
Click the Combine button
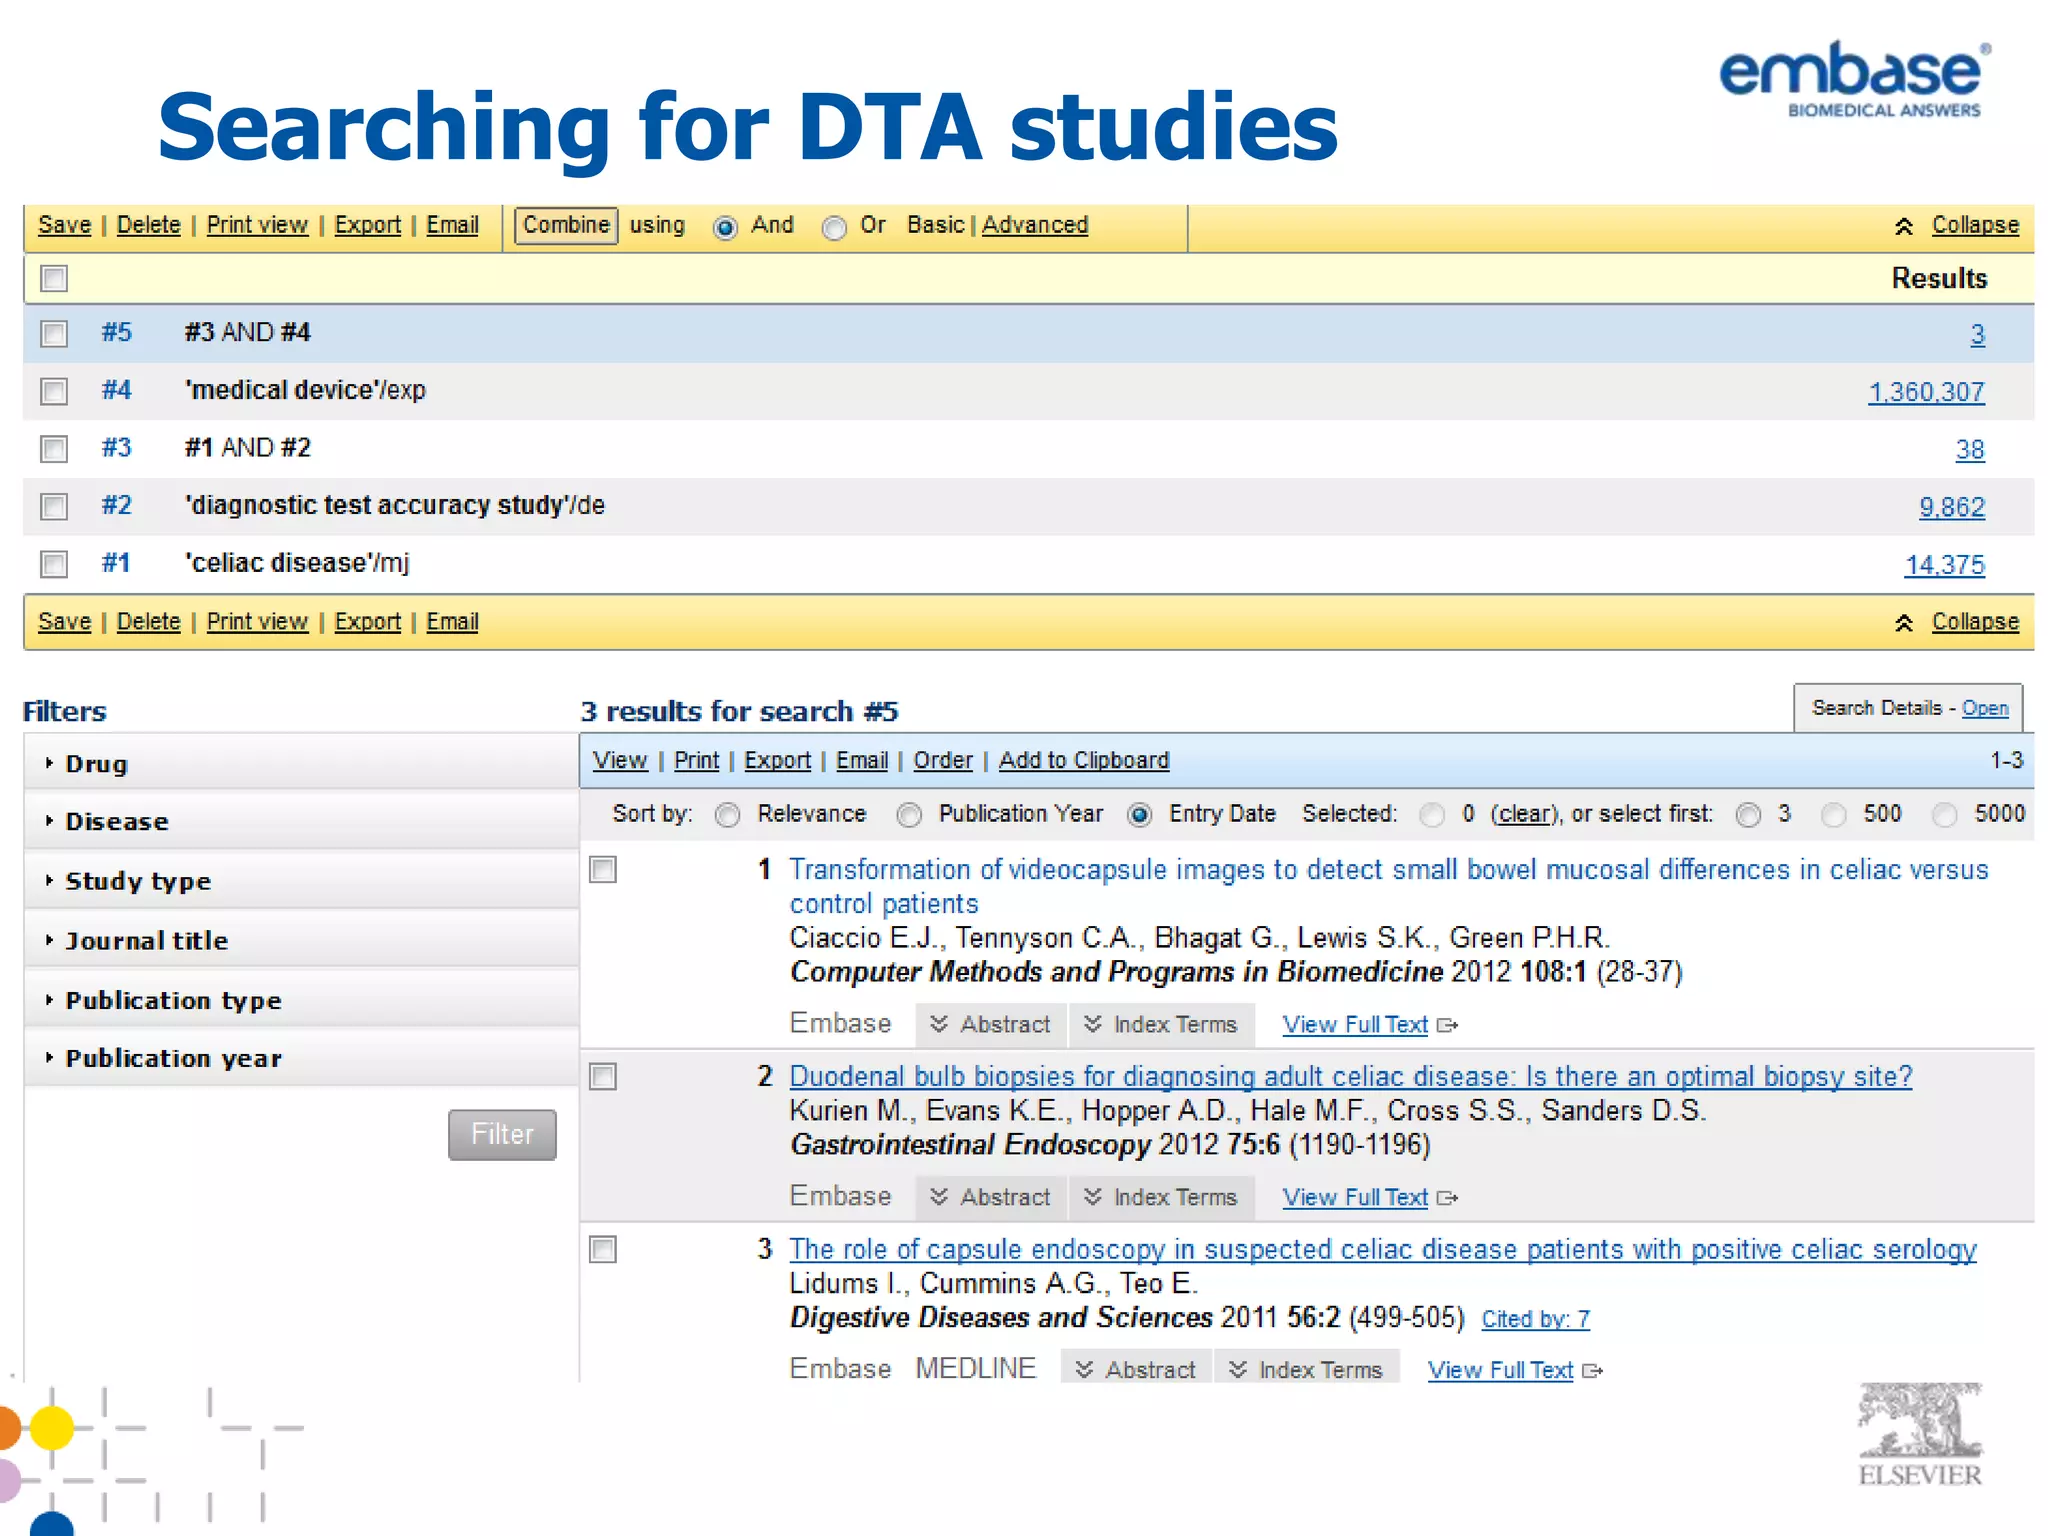click(x=566, y=226)
